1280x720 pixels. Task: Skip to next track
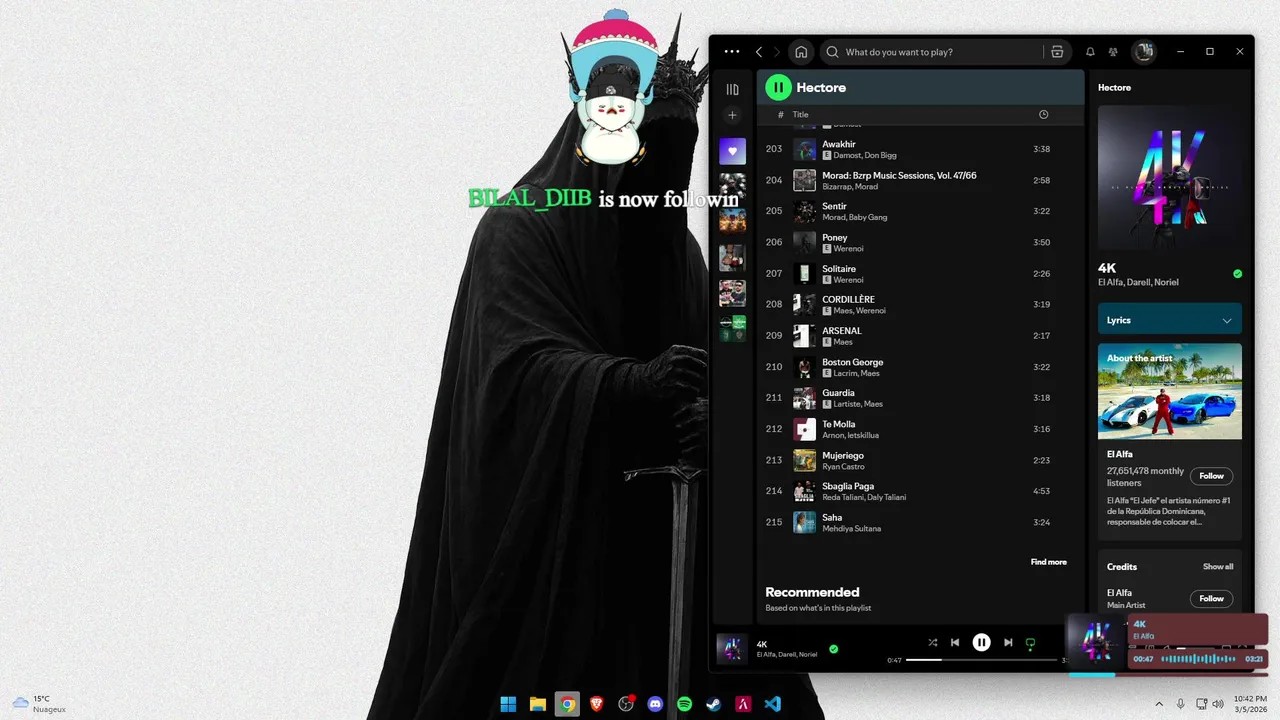pyautogui.click(x=1008, y=642)
